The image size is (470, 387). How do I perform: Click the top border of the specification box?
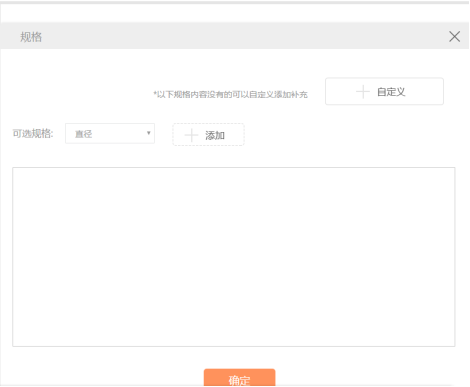[x=234, y=168]
